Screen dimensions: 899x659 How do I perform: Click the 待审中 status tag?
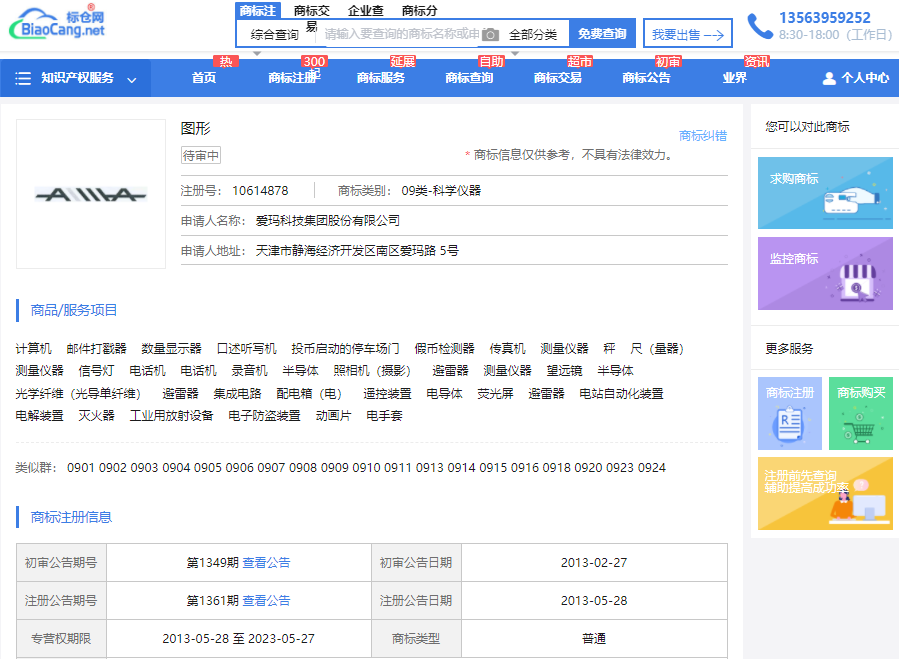(201, 155)
